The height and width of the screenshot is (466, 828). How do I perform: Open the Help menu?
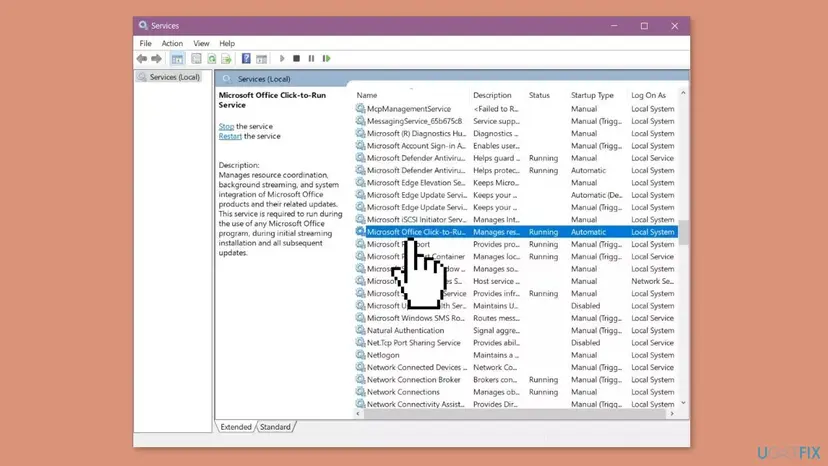(x=227, y=43)
